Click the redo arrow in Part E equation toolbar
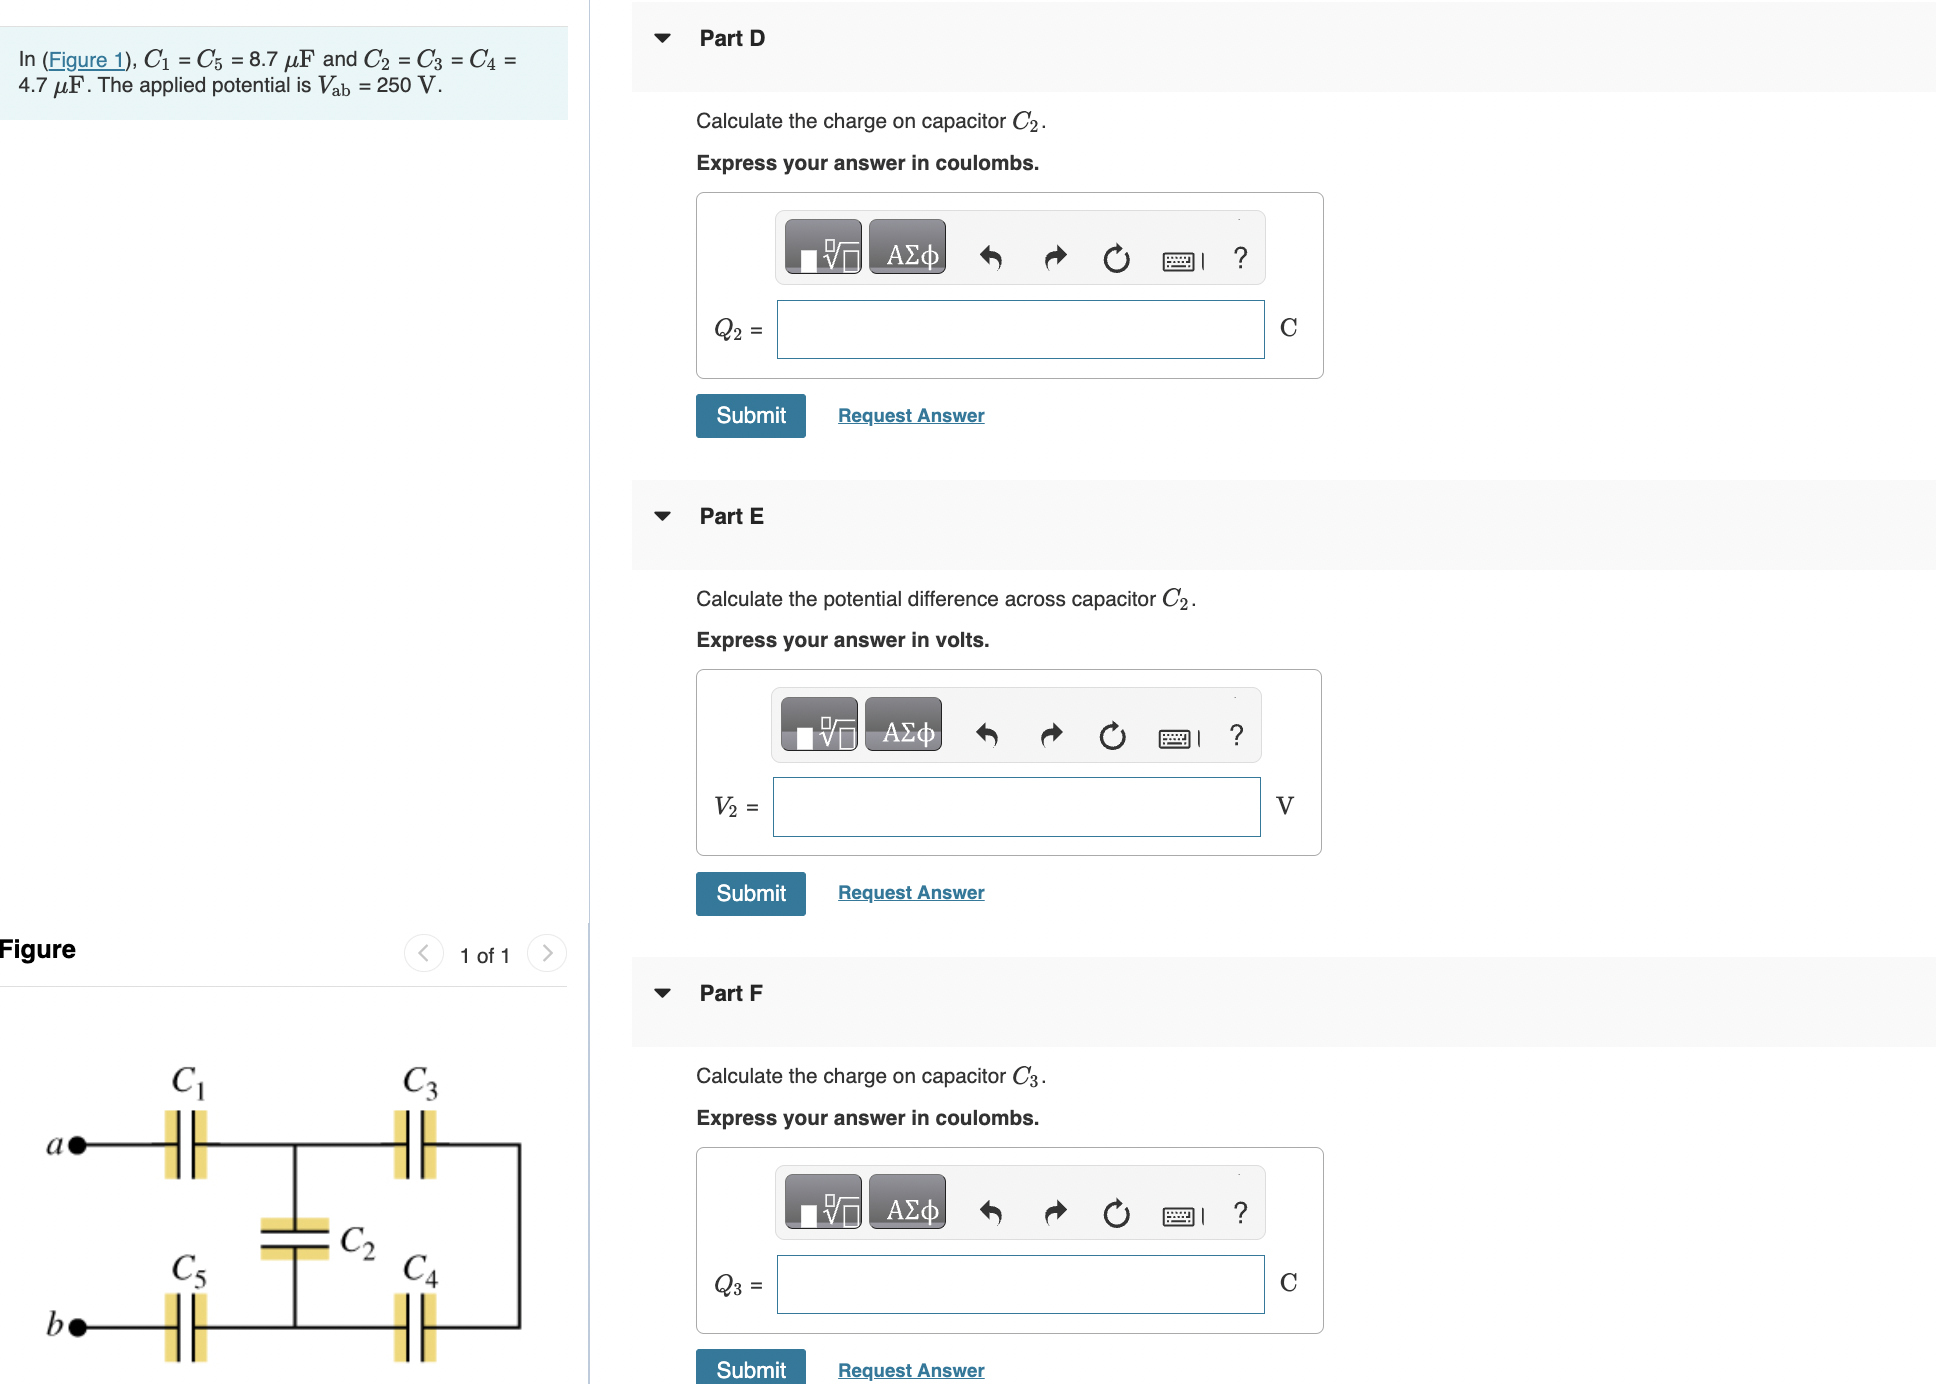 (x=1050, y=734)
